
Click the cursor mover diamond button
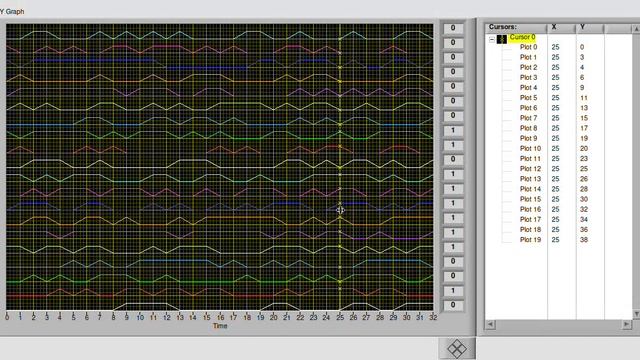coord(457,349)
